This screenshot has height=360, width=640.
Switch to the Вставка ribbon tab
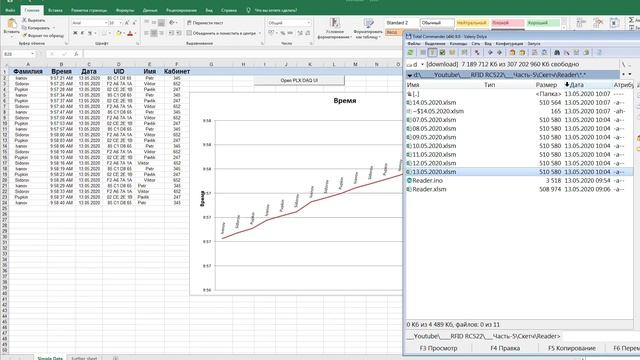[56, 10]
